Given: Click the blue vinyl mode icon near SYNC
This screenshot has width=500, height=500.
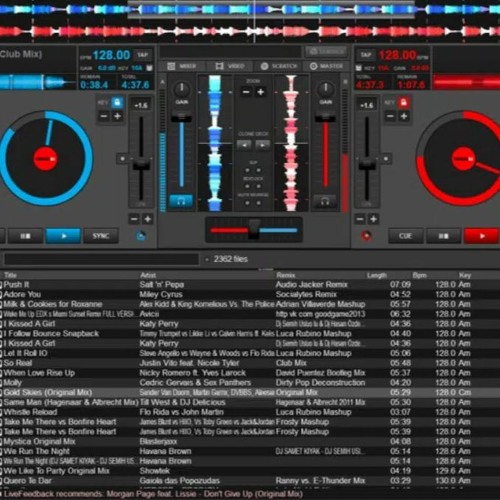Looking at the screenshot, I should [x=141, y=236].
